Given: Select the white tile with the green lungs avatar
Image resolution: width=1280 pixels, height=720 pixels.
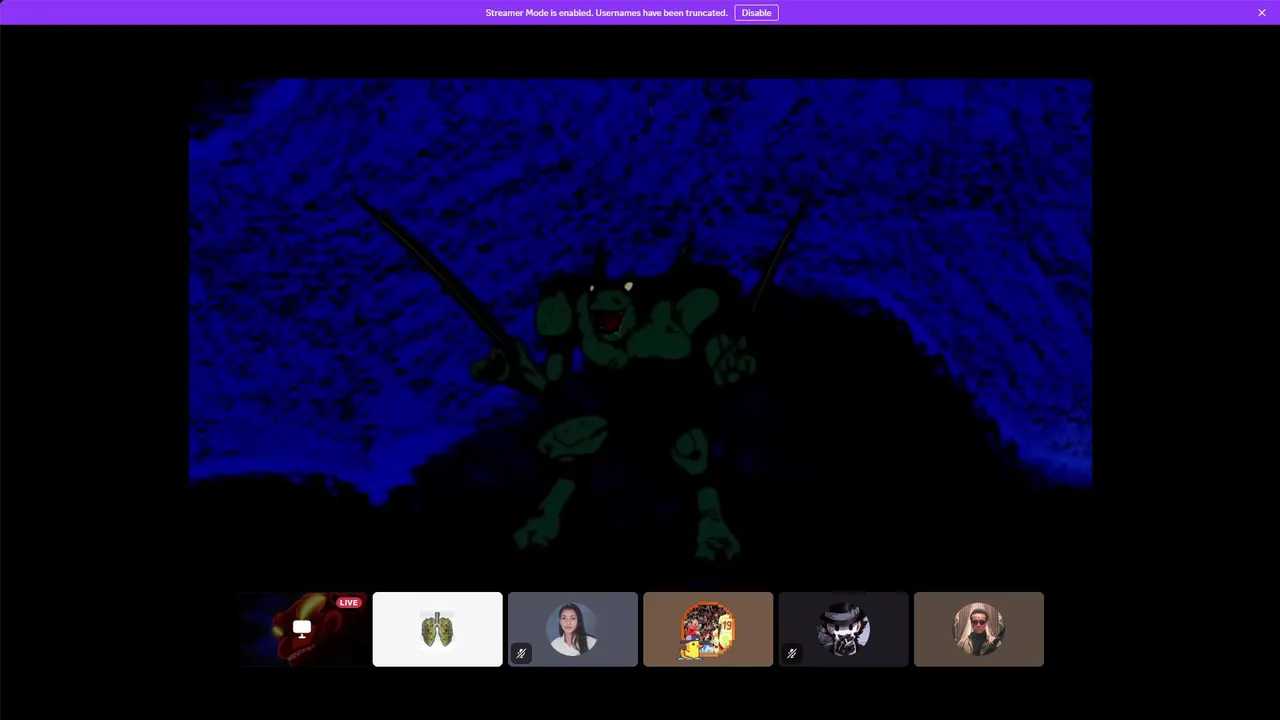Looking at the screenshot, I should 437,629.
